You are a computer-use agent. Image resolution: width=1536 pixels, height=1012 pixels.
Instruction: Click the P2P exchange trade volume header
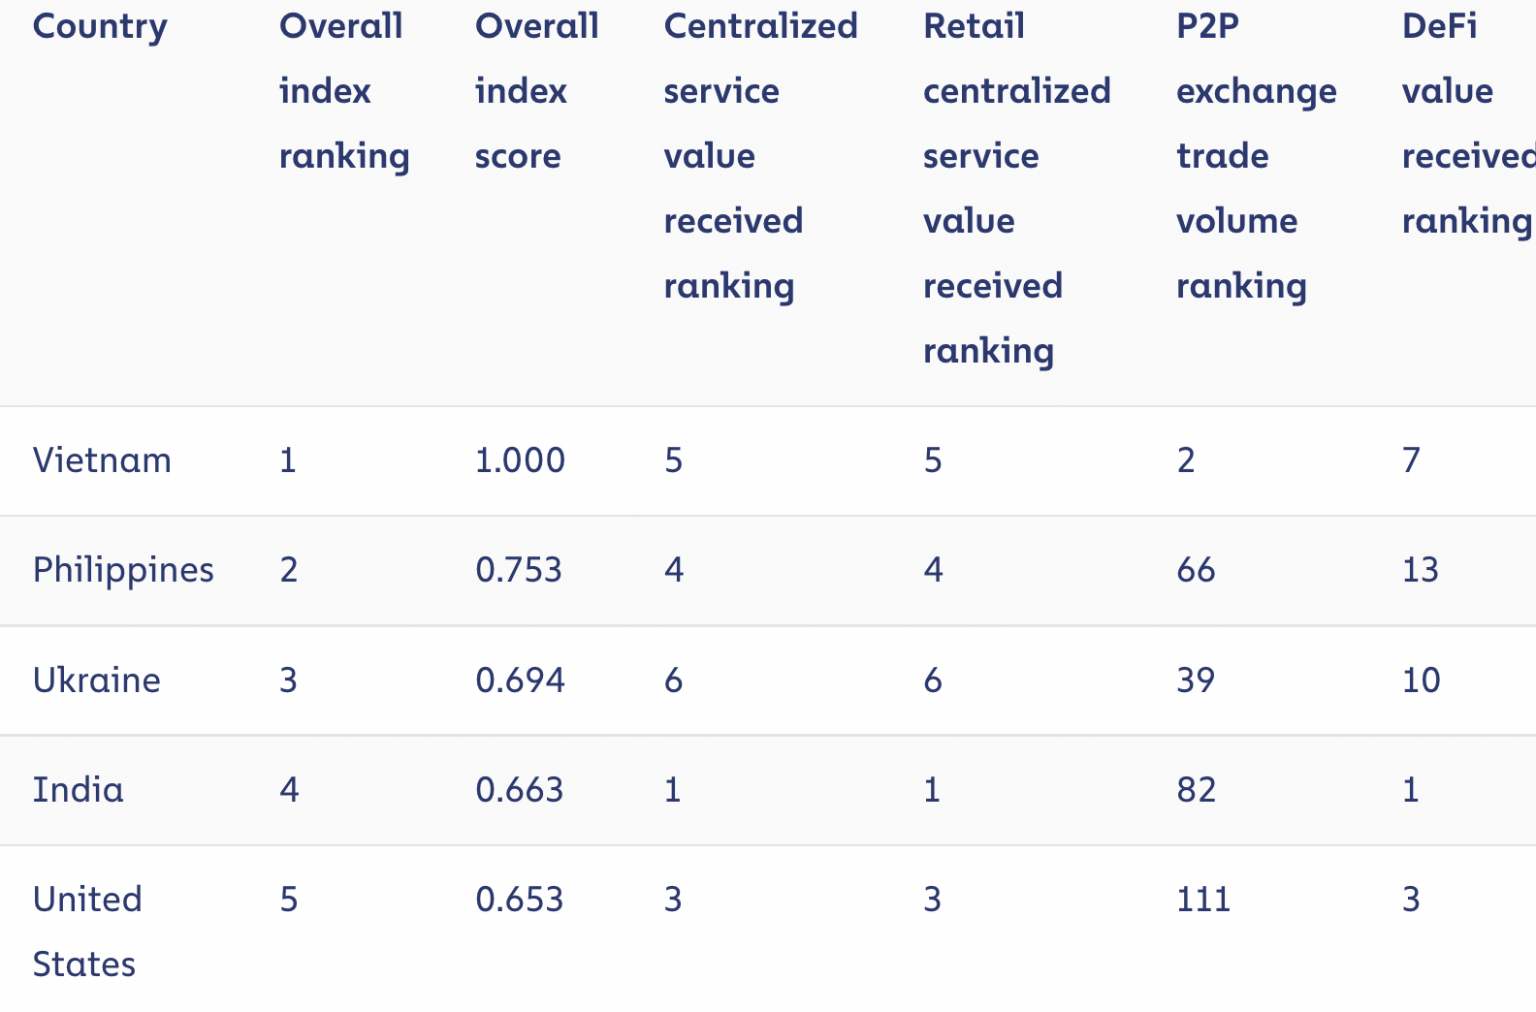pyautogui.click(x=1256, y=156)
